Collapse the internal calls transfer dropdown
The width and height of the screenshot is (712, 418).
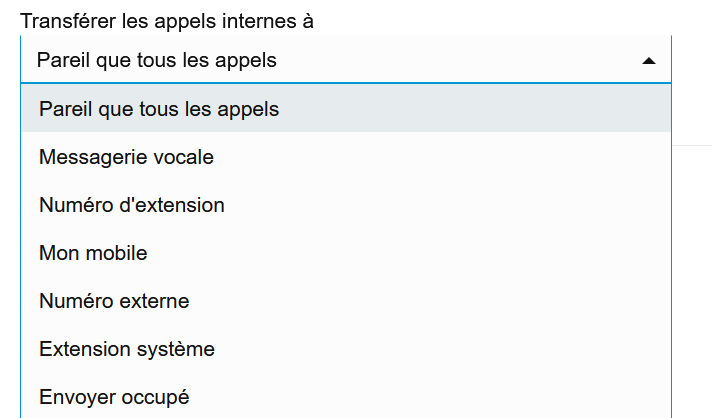[x=648, y=61]
